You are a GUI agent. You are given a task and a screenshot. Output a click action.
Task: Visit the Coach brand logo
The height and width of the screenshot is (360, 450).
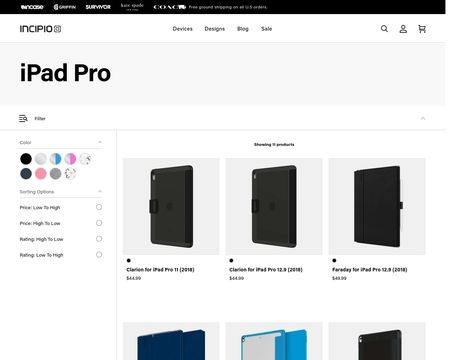[169, 7]
